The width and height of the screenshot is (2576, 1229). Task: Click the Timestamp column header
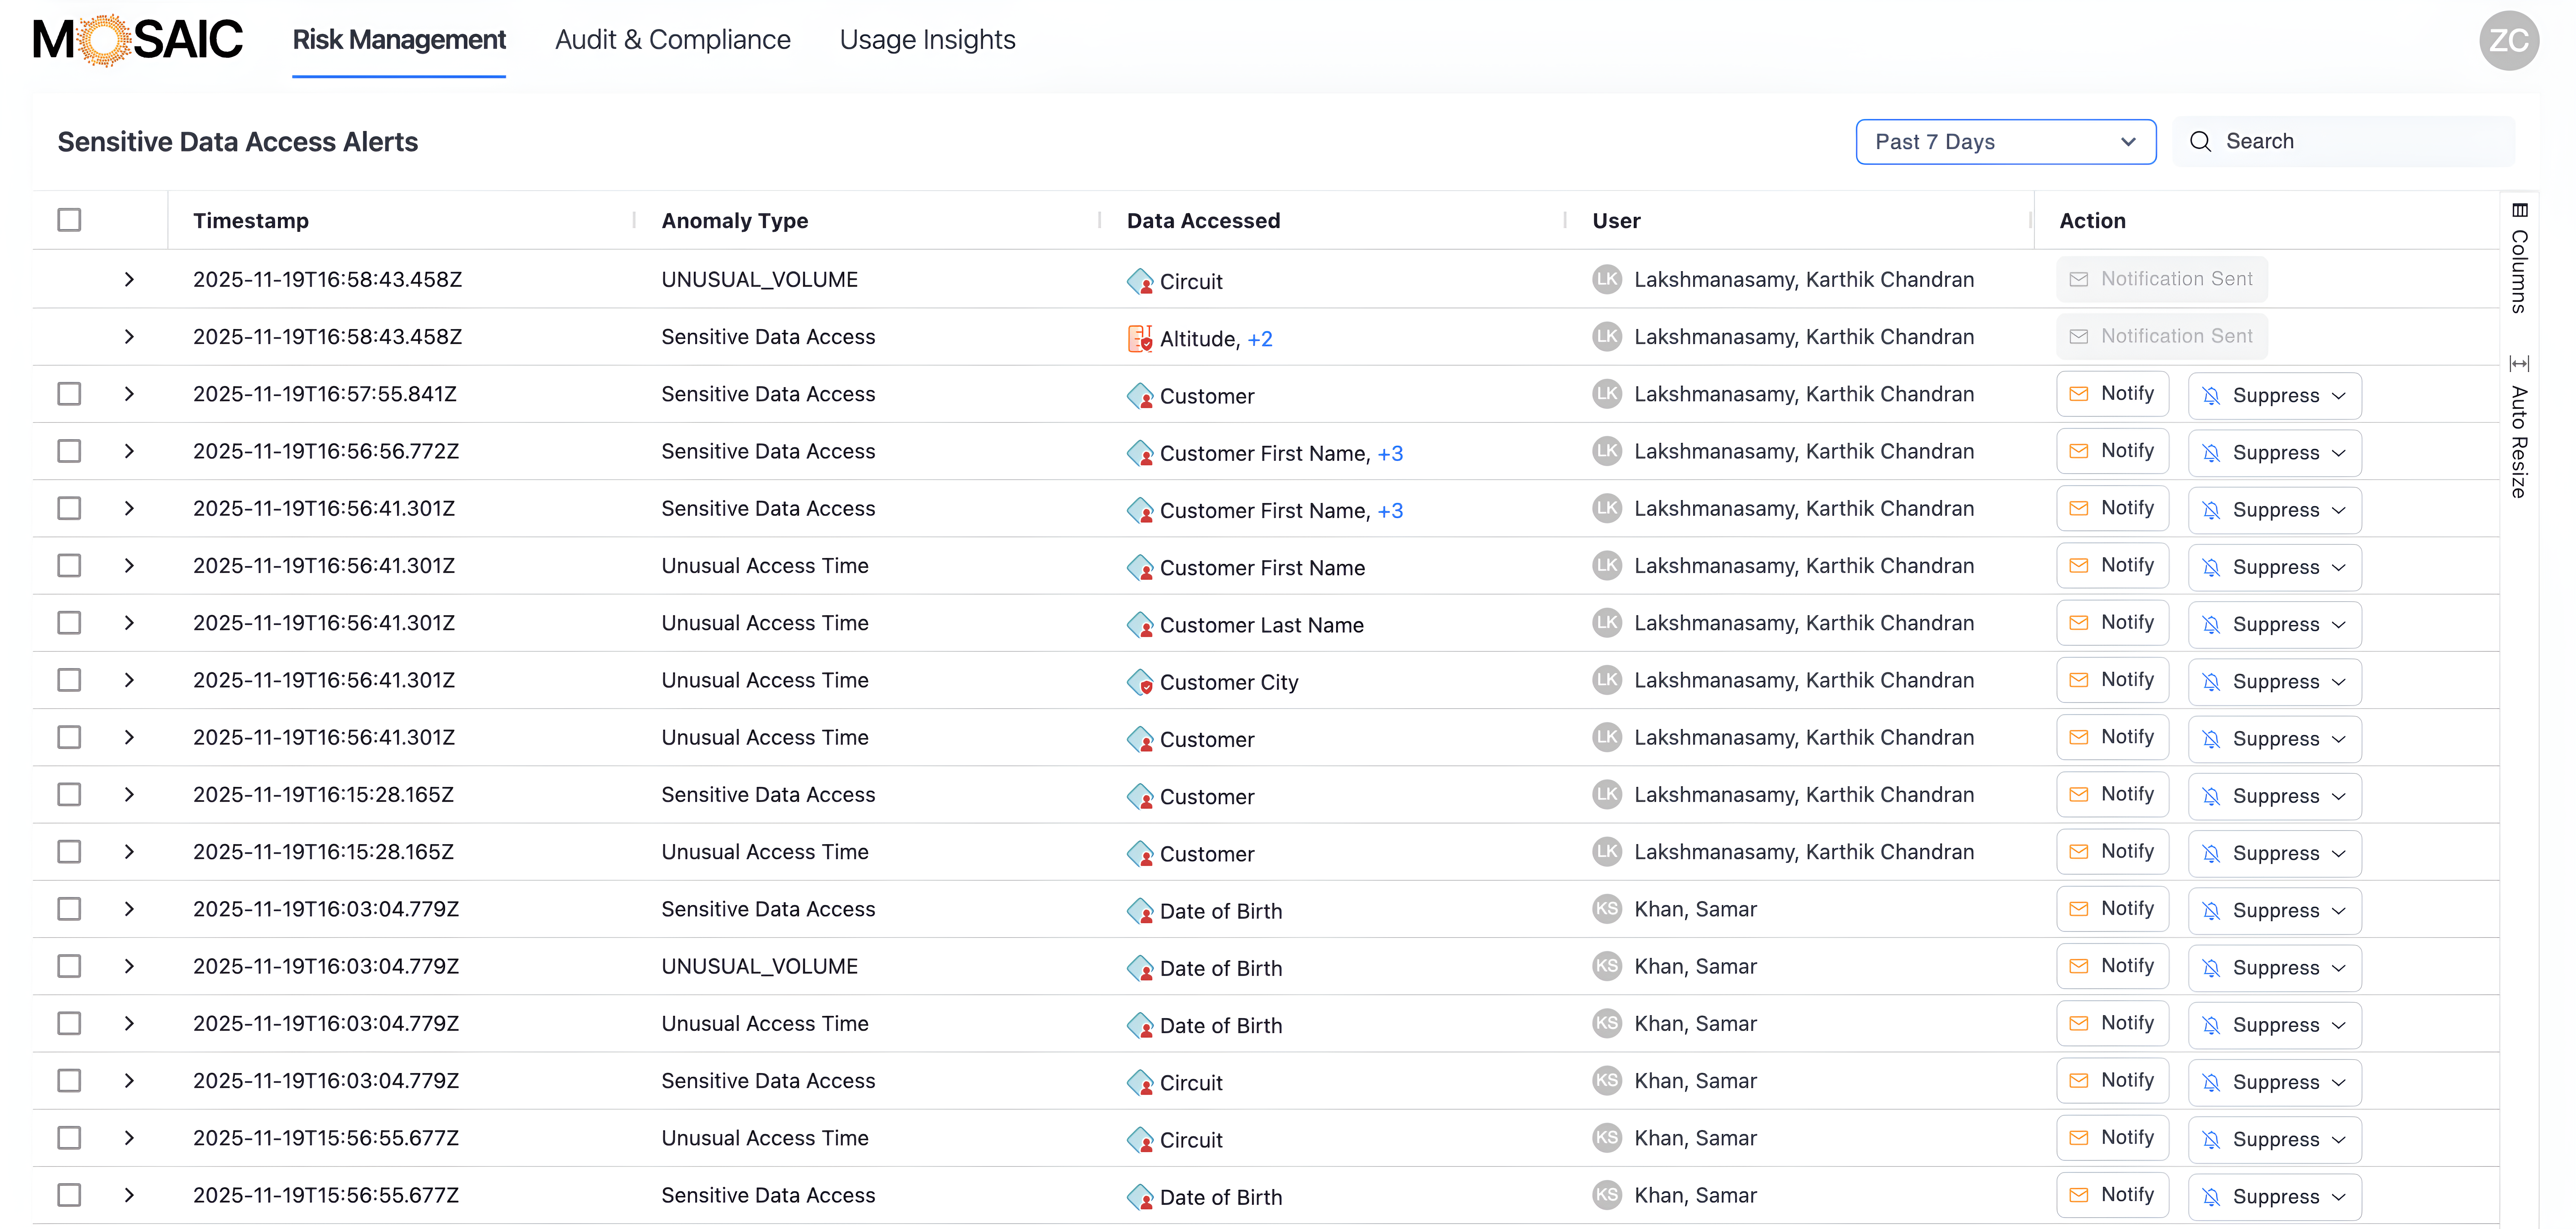tap(251, 221)
